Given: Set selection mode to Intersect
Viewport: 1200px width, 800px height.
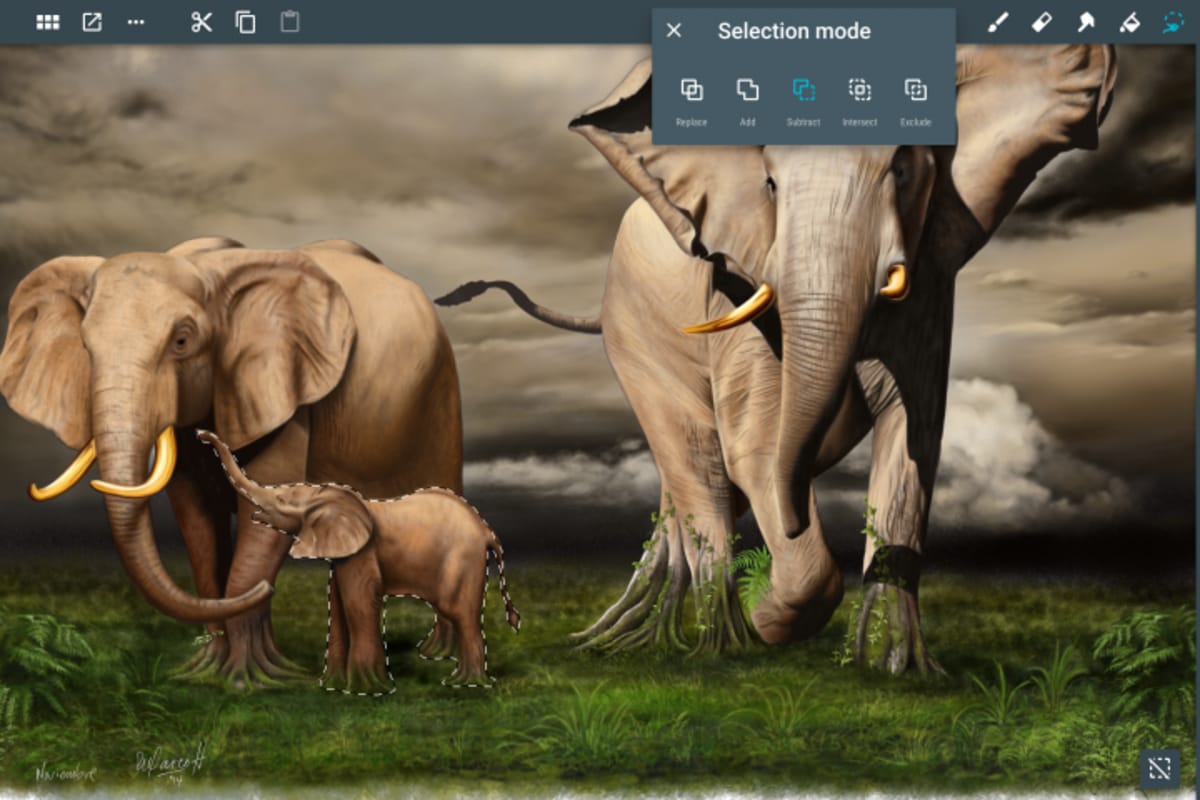Looking at the screenshot, I should tap(859, 100).
